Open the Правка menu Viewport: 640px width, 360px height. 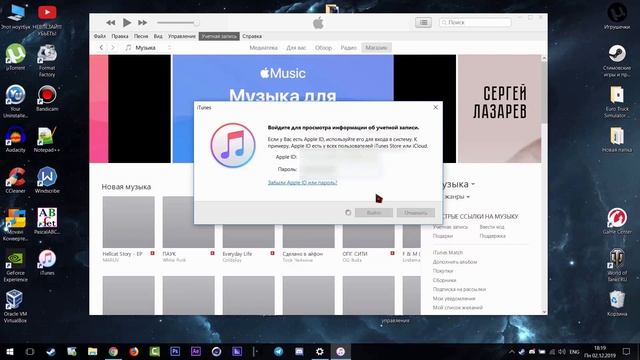click(x=120, y=36)
